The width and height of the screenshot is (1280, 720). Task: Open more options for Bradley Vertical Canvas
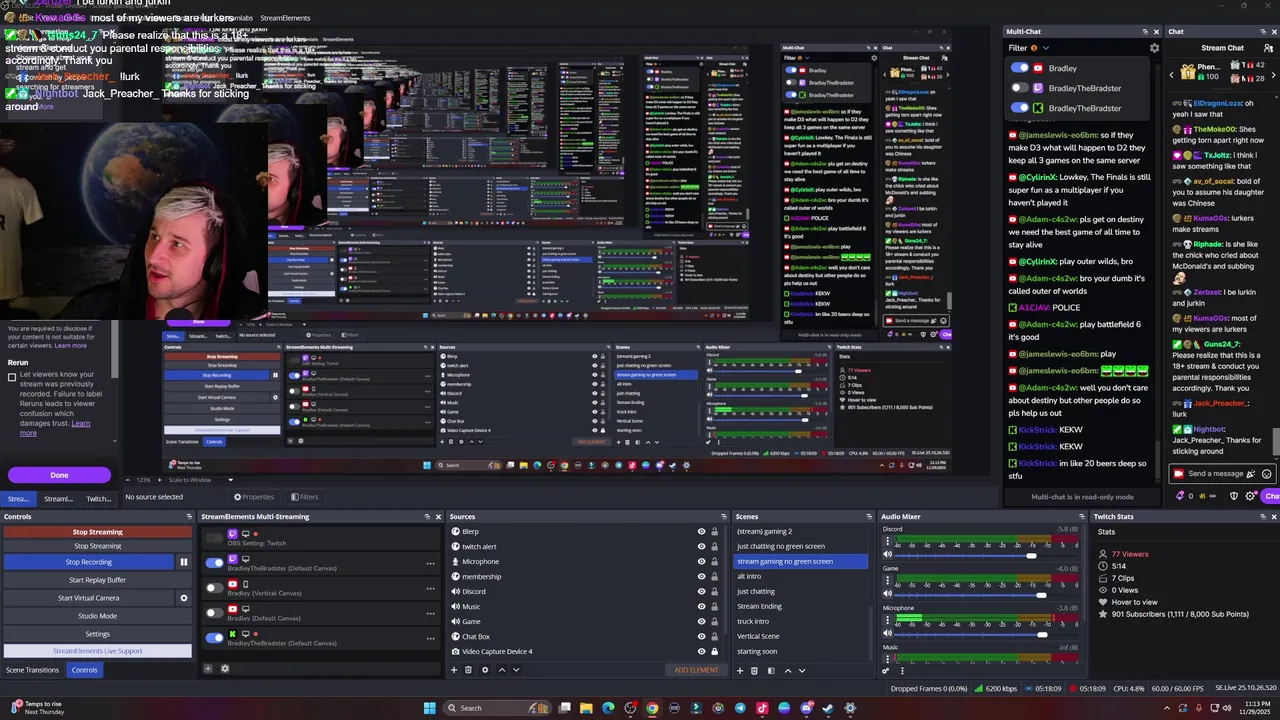point(431,587)
